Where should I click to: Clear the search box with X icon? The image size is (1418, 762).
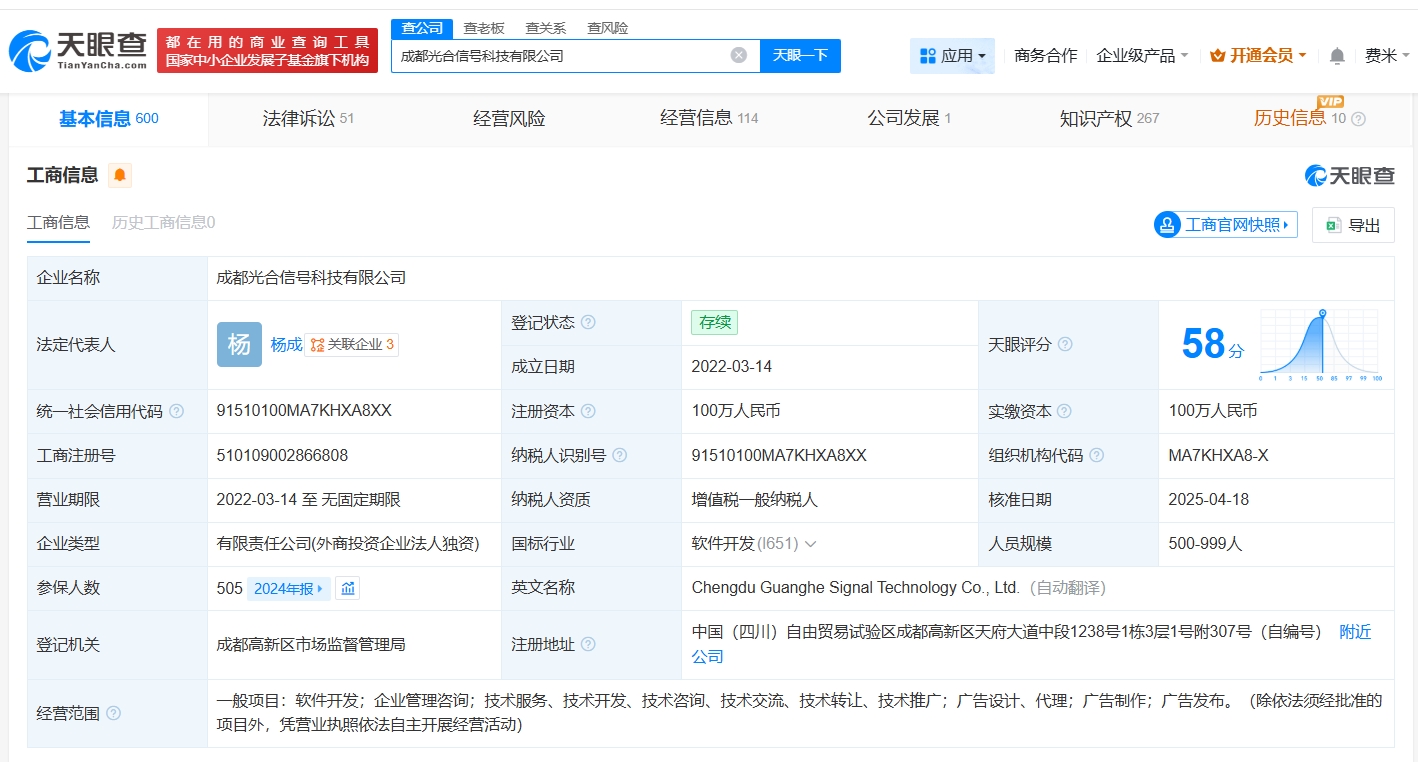(738, 55)
